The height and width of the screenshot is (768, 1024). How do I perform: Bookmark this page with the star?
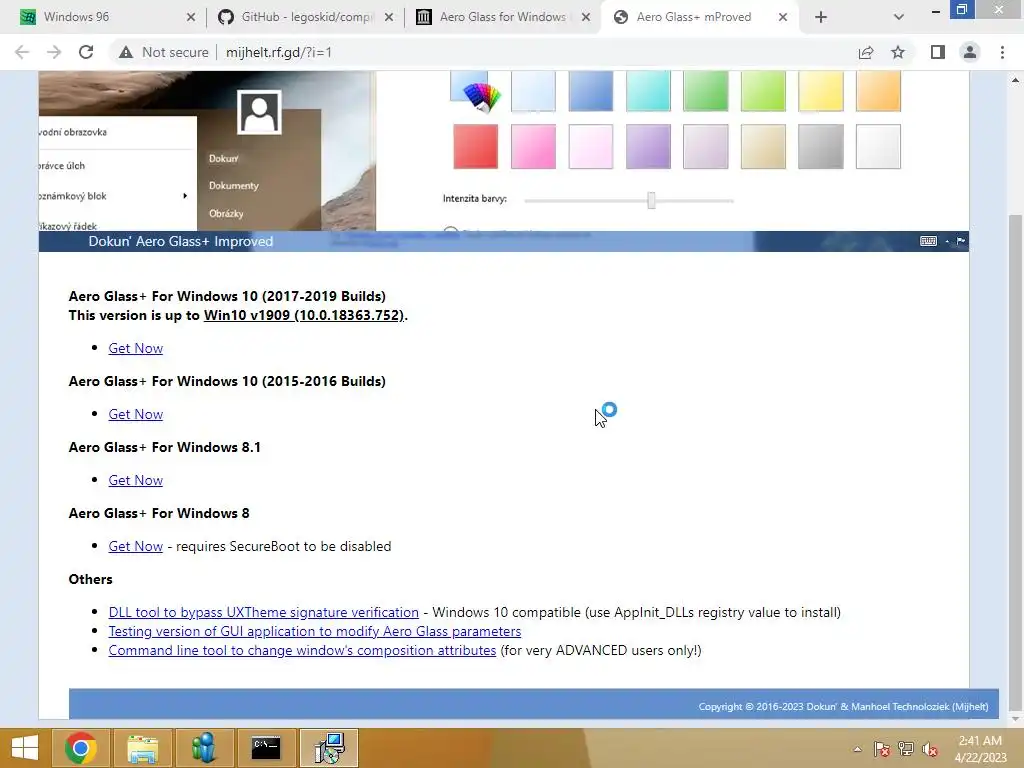click(898, 52)
